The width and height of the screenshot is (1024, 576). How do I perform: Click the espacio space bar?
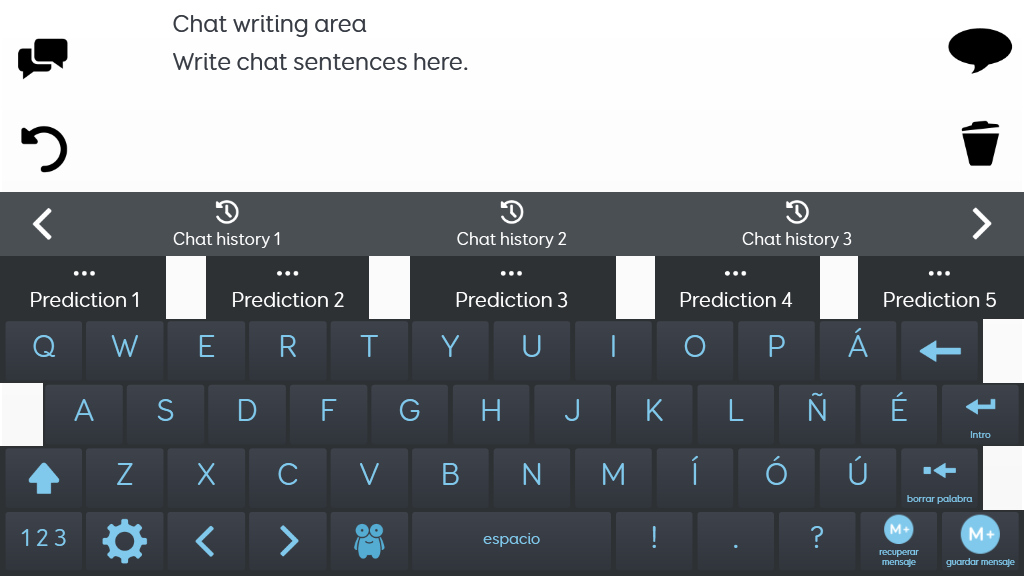[511, 541]
